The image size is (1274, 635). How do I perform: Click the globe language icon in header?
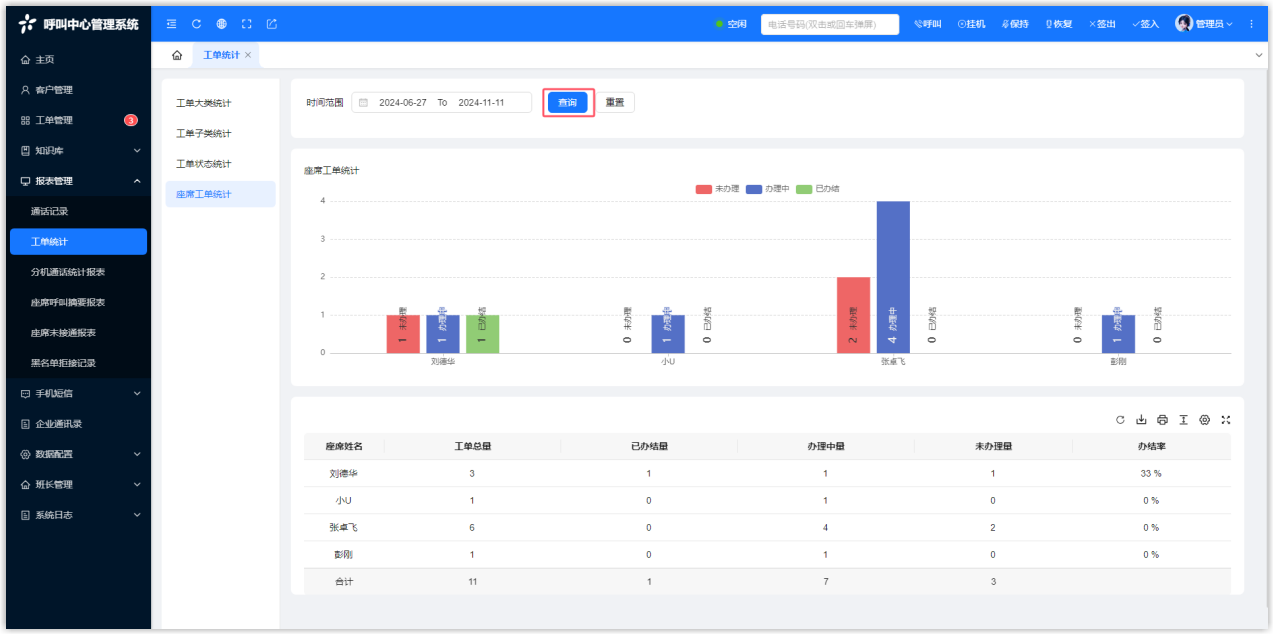click(221, 24)
